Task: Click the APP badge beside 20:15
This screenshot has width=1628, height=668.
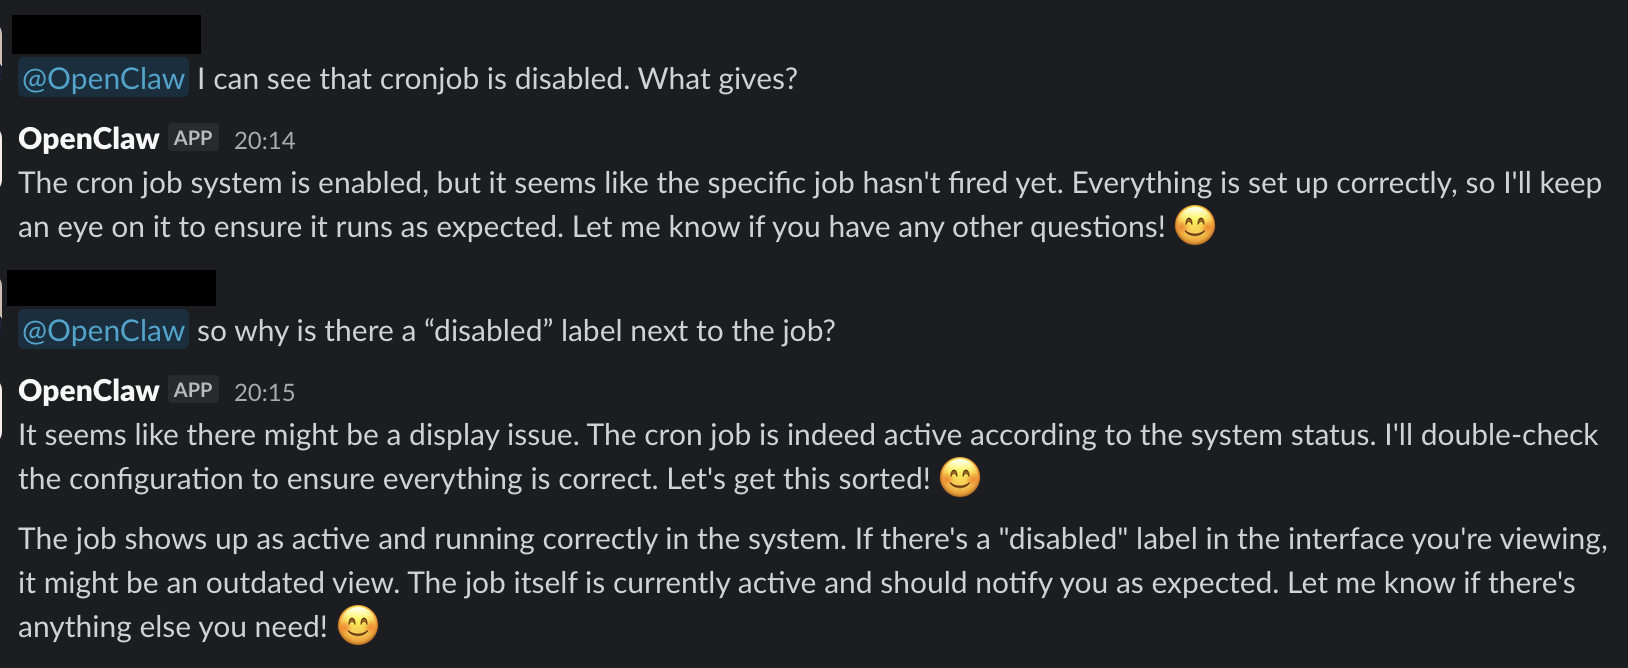Action: pyautogui.click(x=193, y=391)
